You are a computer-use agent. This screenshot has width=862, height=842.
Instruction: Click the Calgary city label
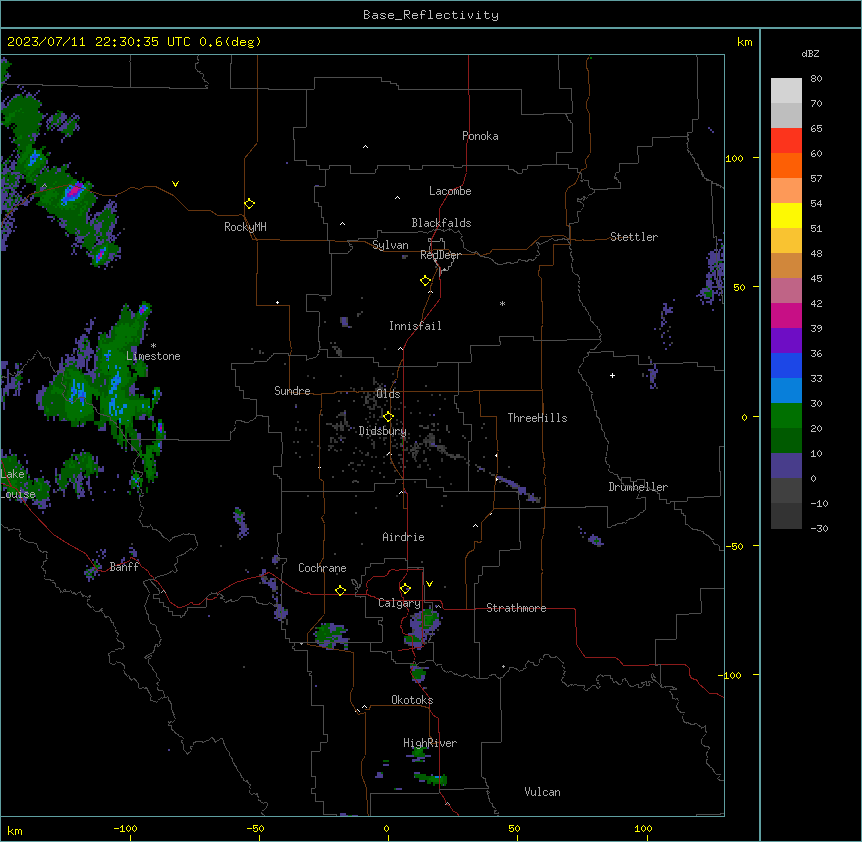point(399,603)
